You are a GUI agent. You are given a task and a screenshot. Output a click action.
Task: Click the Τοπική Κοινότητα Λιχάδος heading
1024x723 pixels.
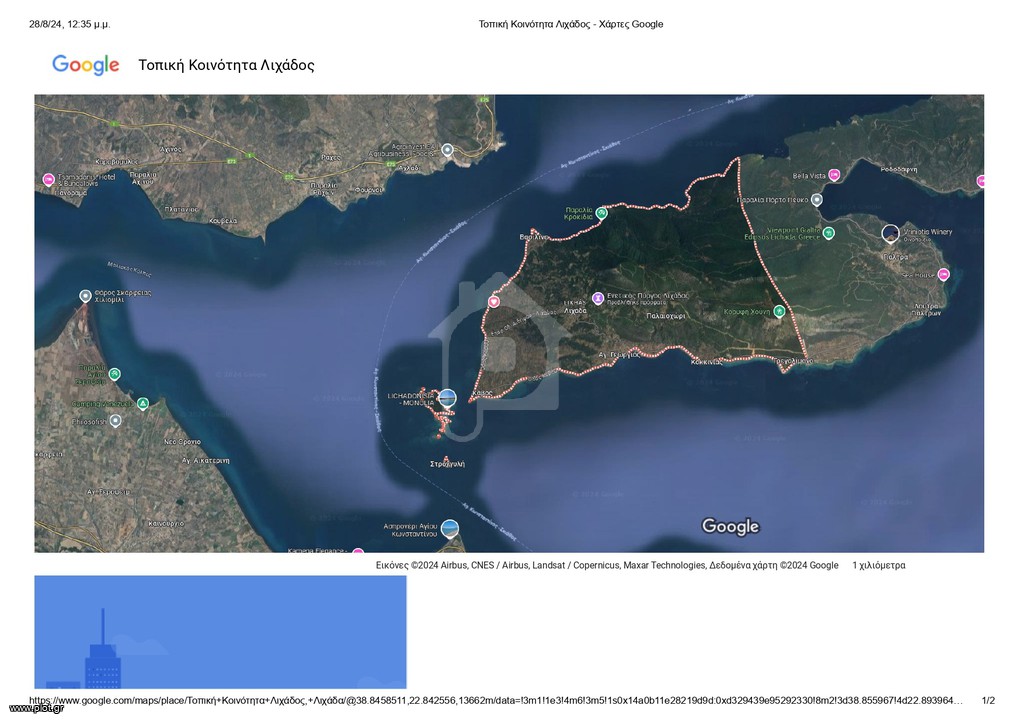click(227, 65)
